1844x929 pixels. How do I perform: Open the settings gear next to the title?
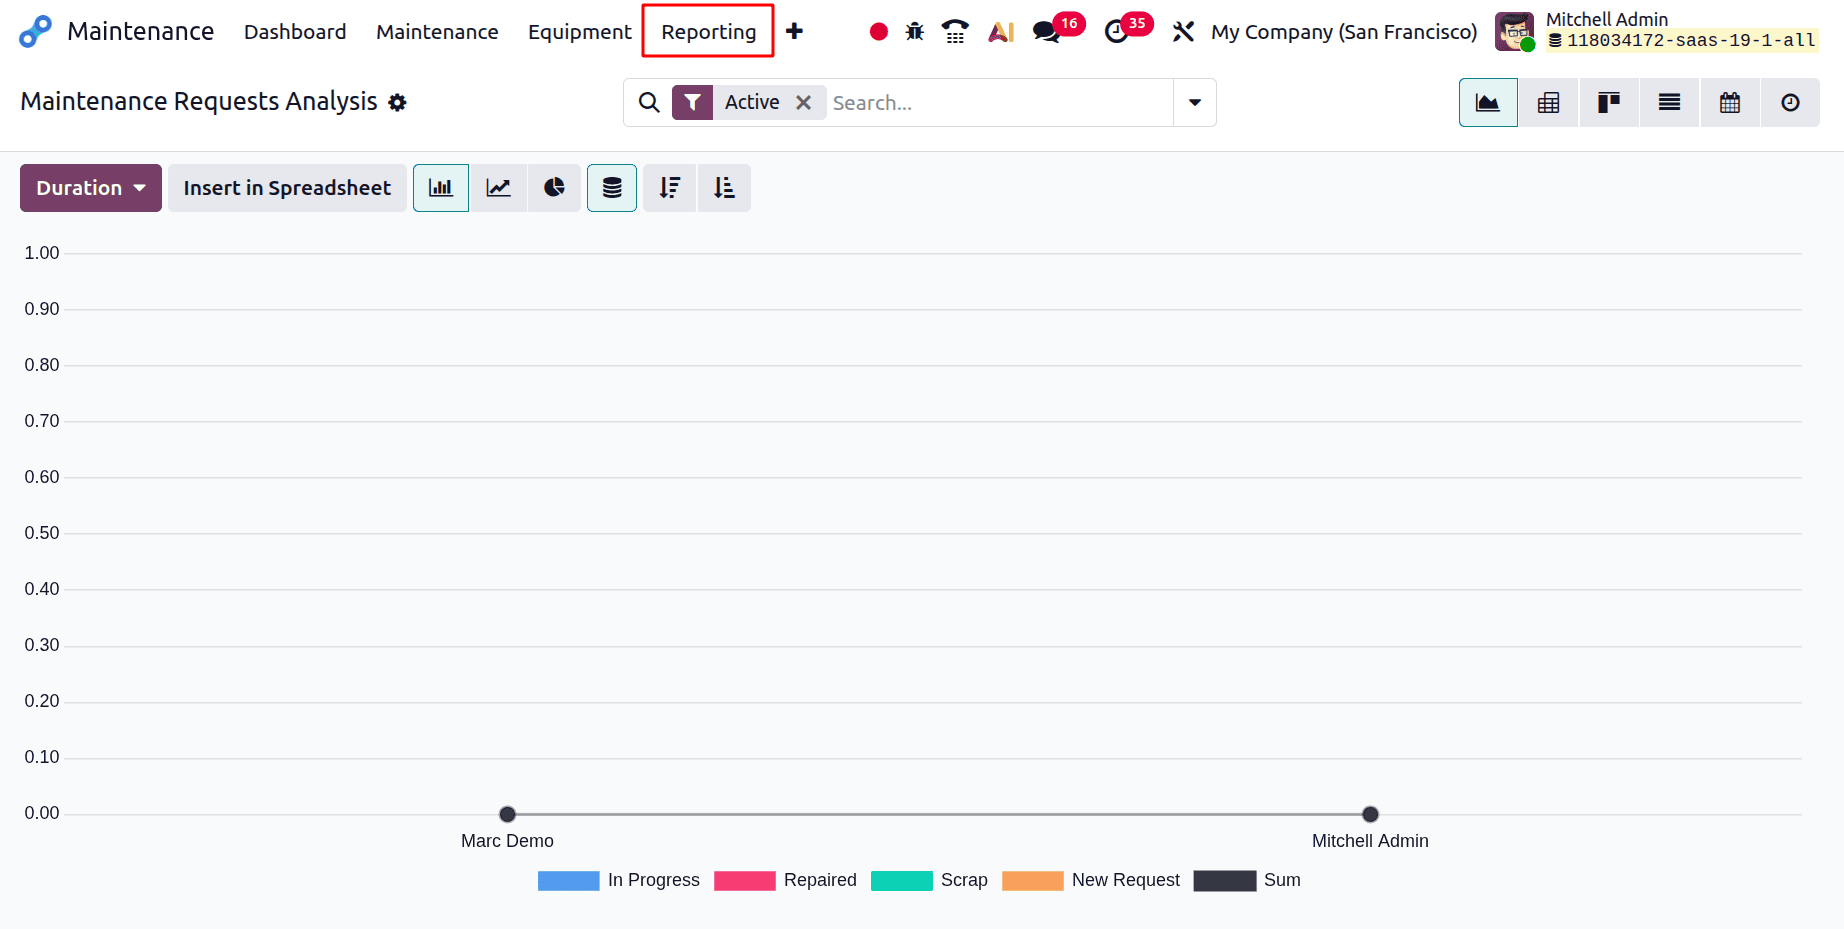pyautogui.click(x=397, y=102)
